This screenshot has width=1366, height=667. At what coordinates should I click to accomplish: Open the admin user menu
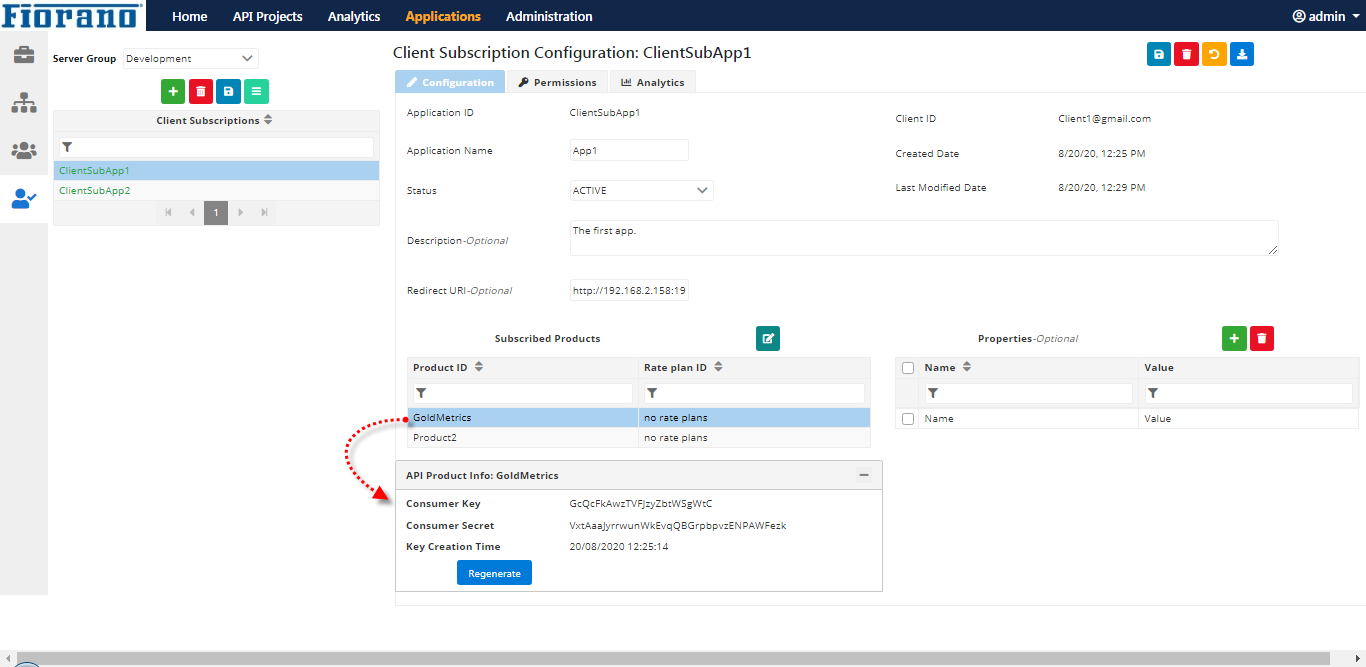1326,16
